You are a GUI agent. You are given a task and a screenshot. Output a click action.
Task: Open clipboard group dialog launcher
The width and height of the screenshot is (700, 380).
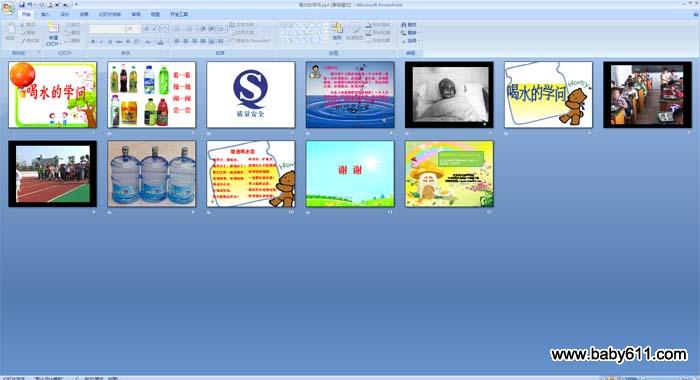point(38,52)
